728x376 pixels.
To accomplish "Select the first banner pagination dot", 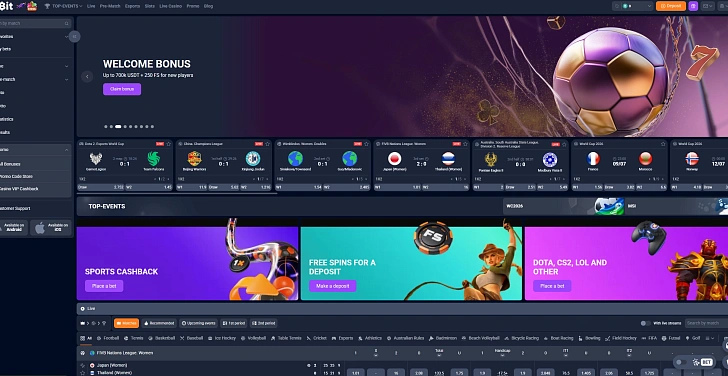I will click(106, 126).
